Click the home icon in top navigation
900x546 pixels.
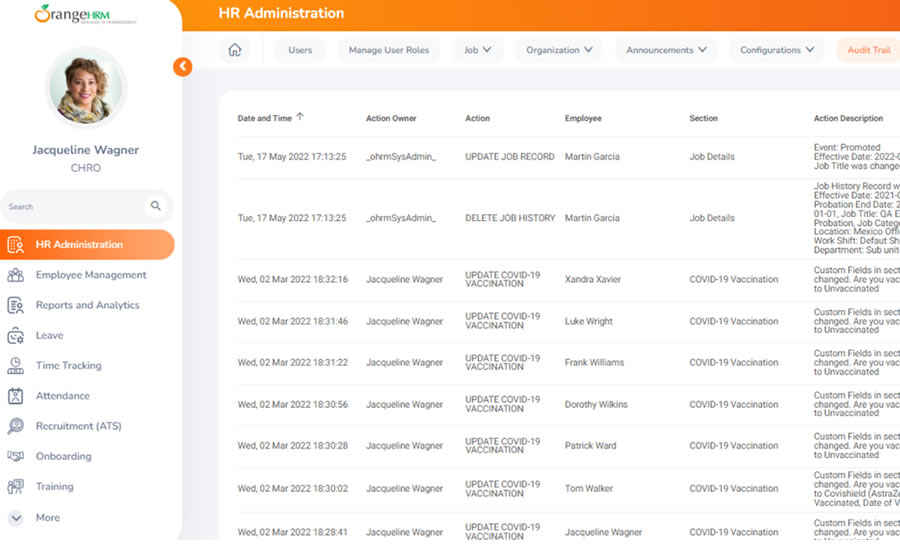tap(235, 50)
